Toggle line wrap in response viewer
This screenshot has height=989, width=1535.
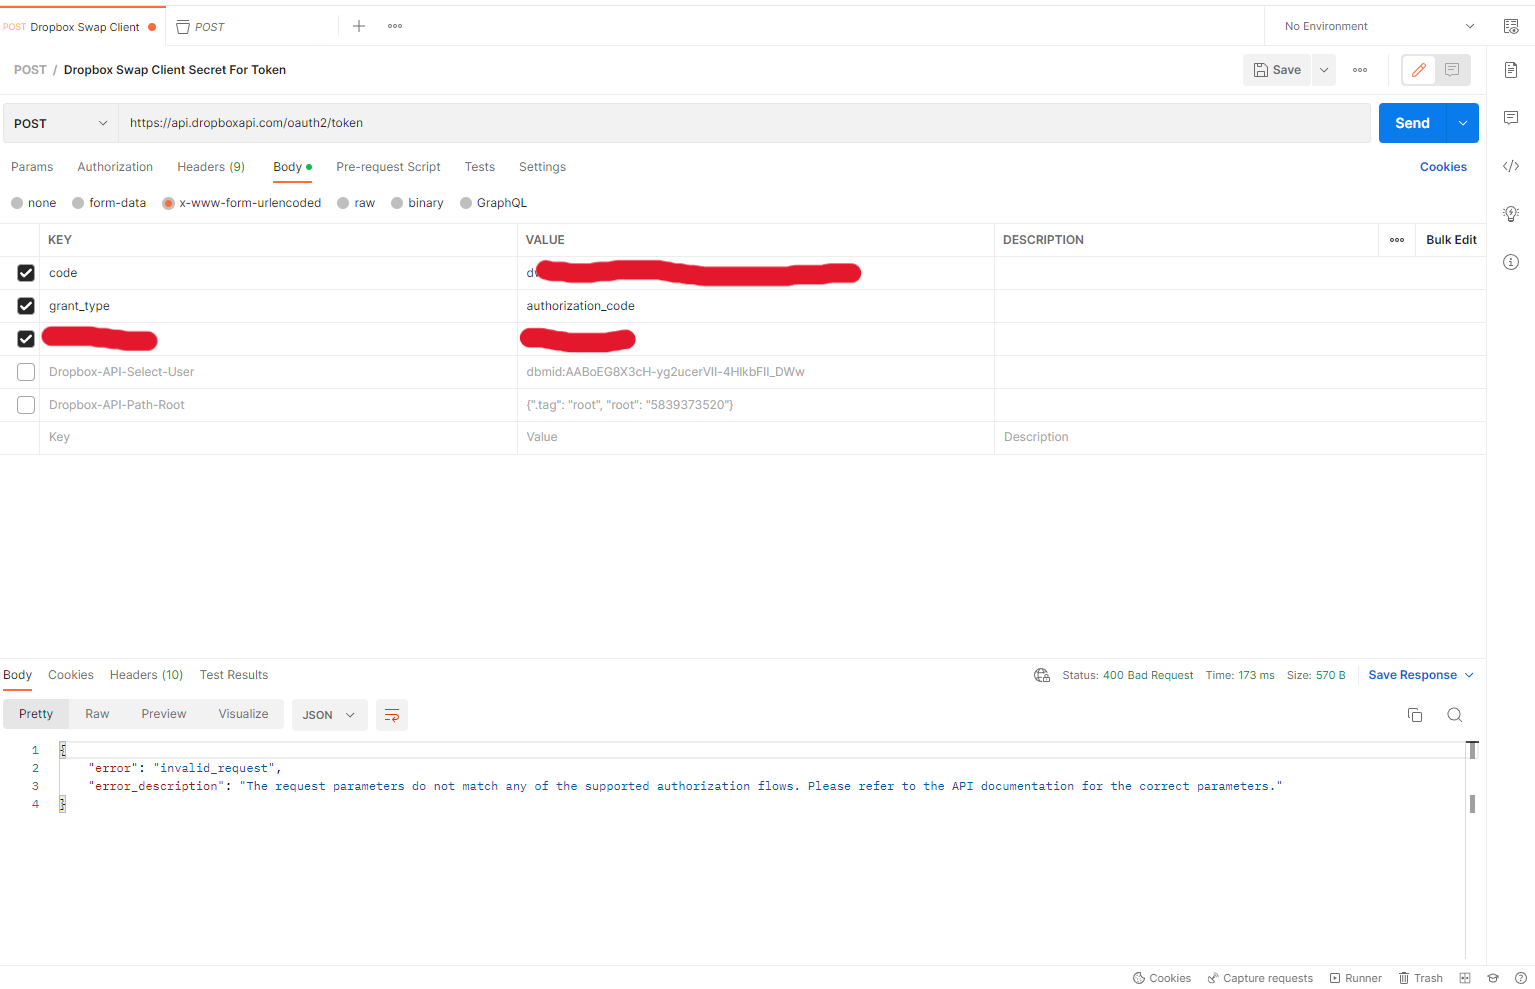392,715
